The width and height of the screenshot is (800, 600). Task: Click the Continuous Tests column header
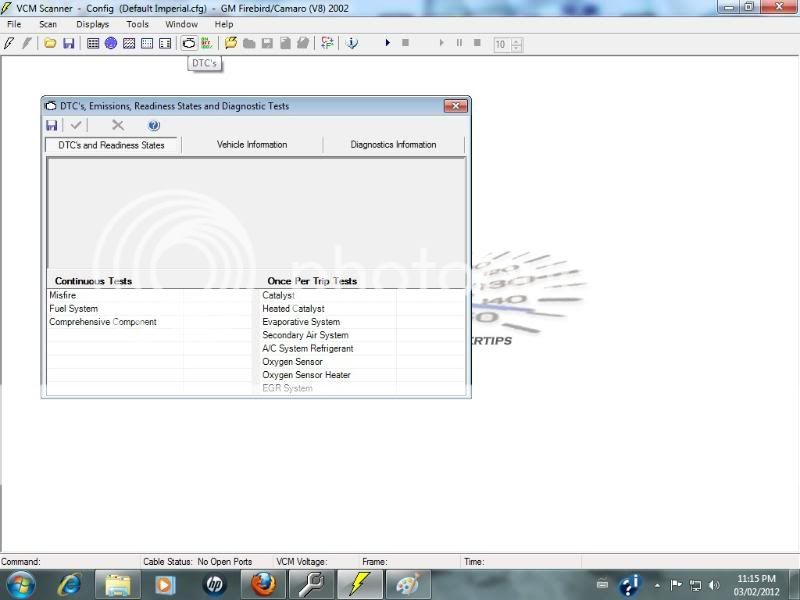[93, 281]
